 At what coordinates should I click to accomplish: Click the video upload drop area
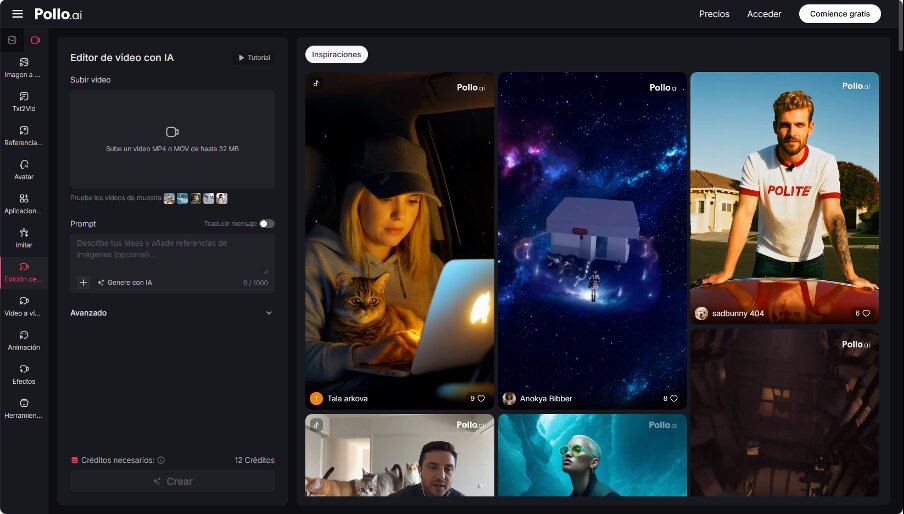(172, 139)
